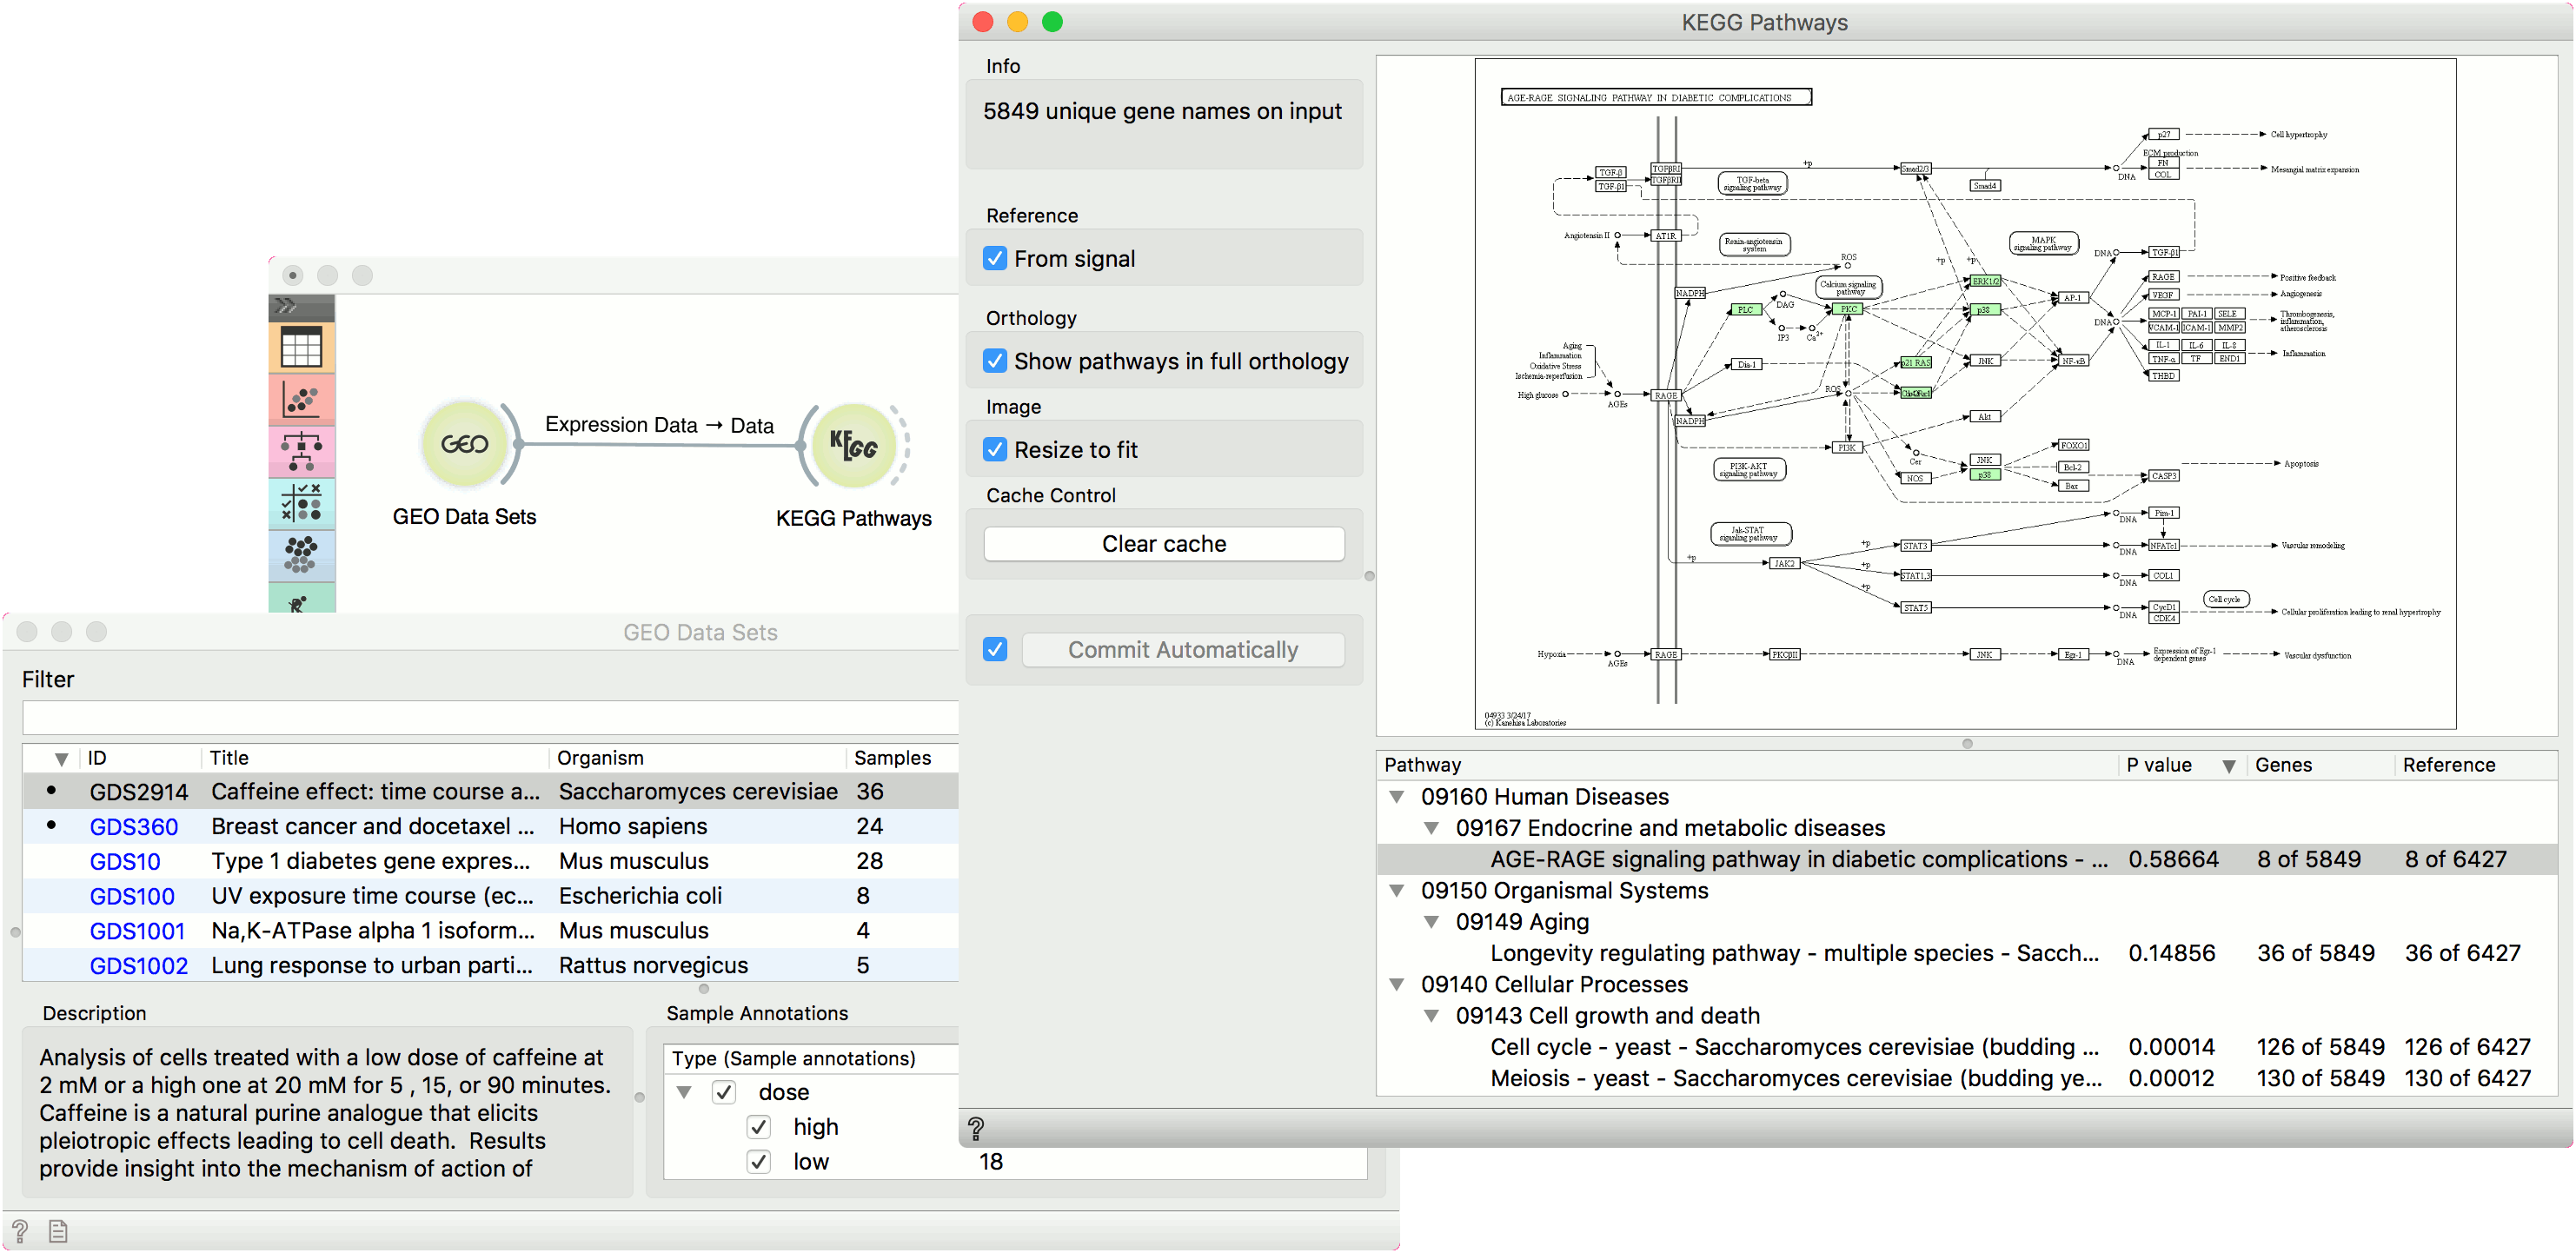
Task: Sort datasets by Organism column header
Action: (600, 758)
